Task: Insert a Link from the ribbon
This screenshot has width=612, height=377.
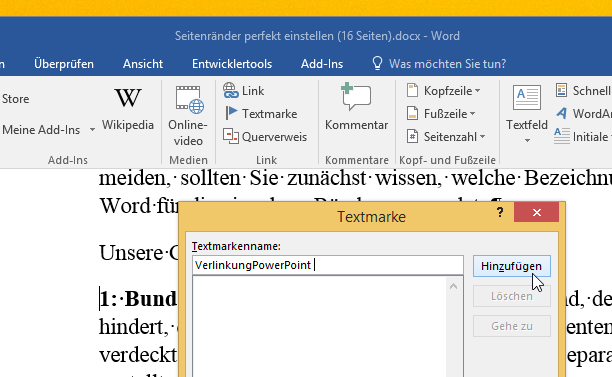Action: 244,91
